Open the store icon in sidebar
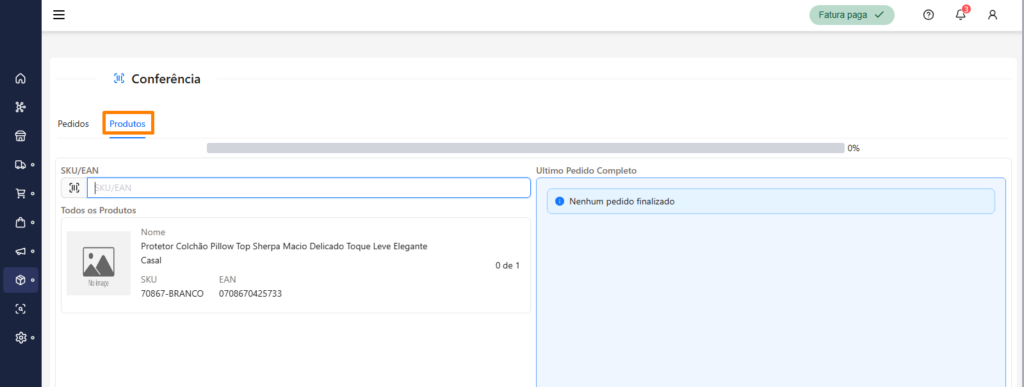 pyautogui.click(x=20, y=136)
